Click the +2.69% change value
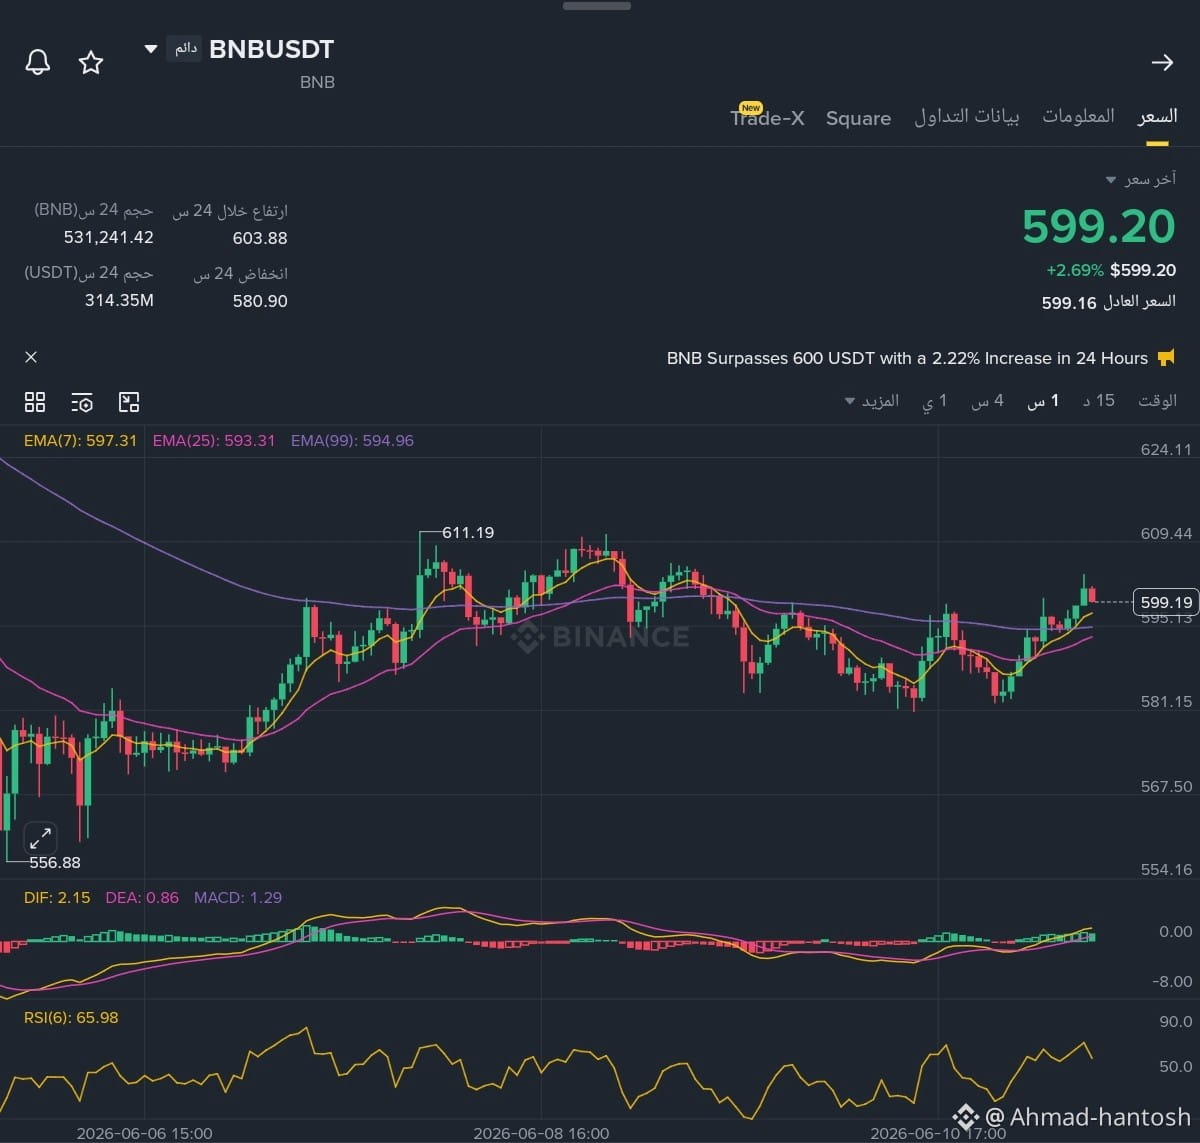The image size is (1200, 1143). coord(1075,270)
